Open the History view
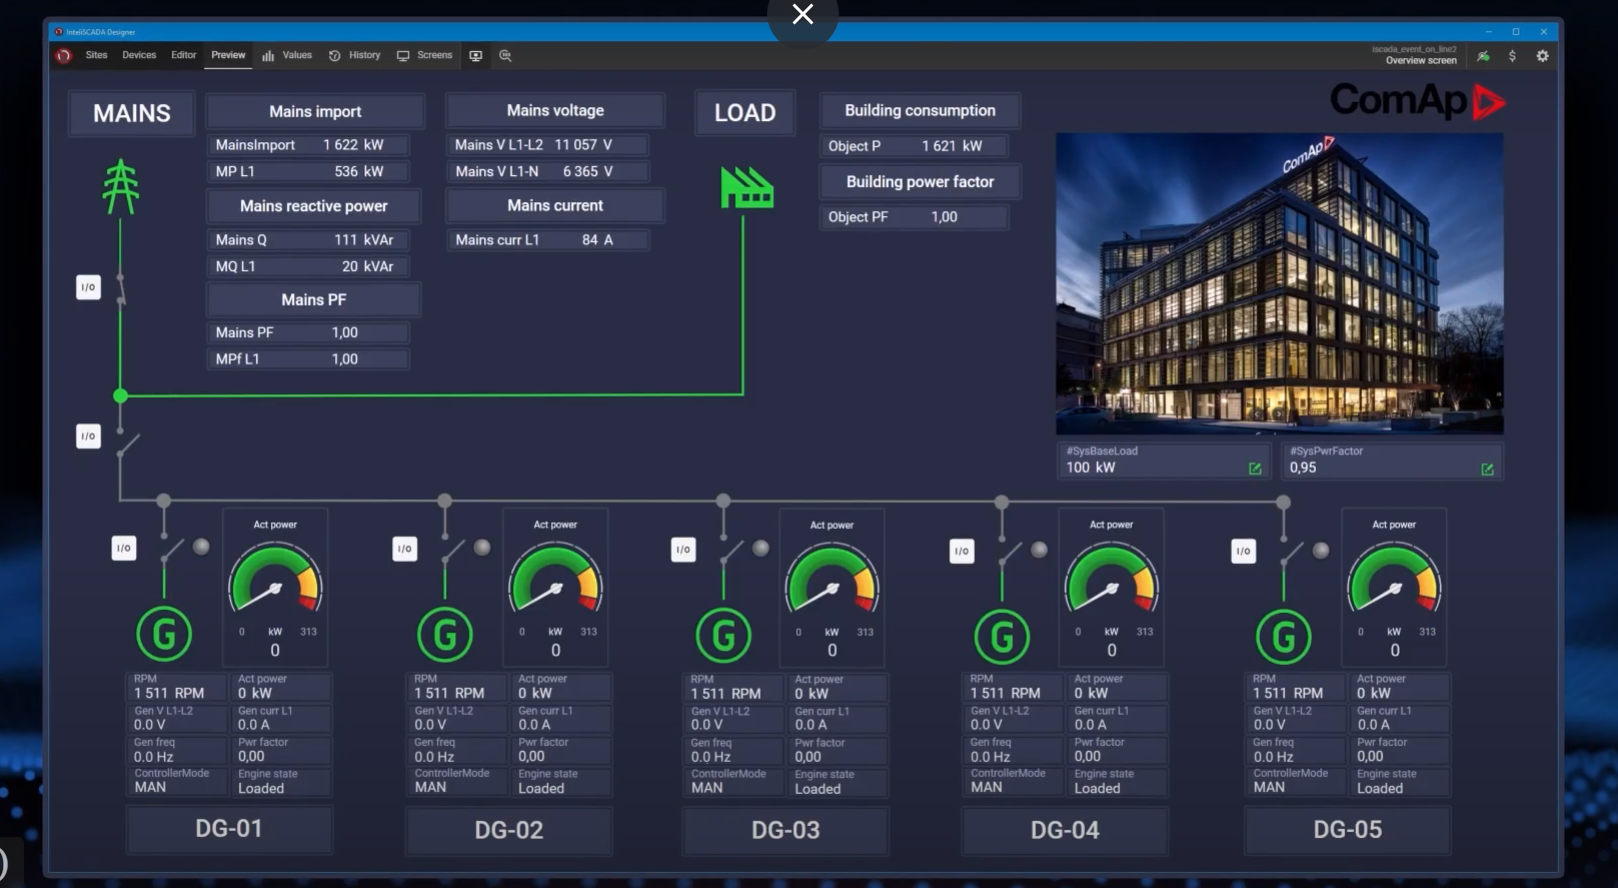 tap(355, 56)
